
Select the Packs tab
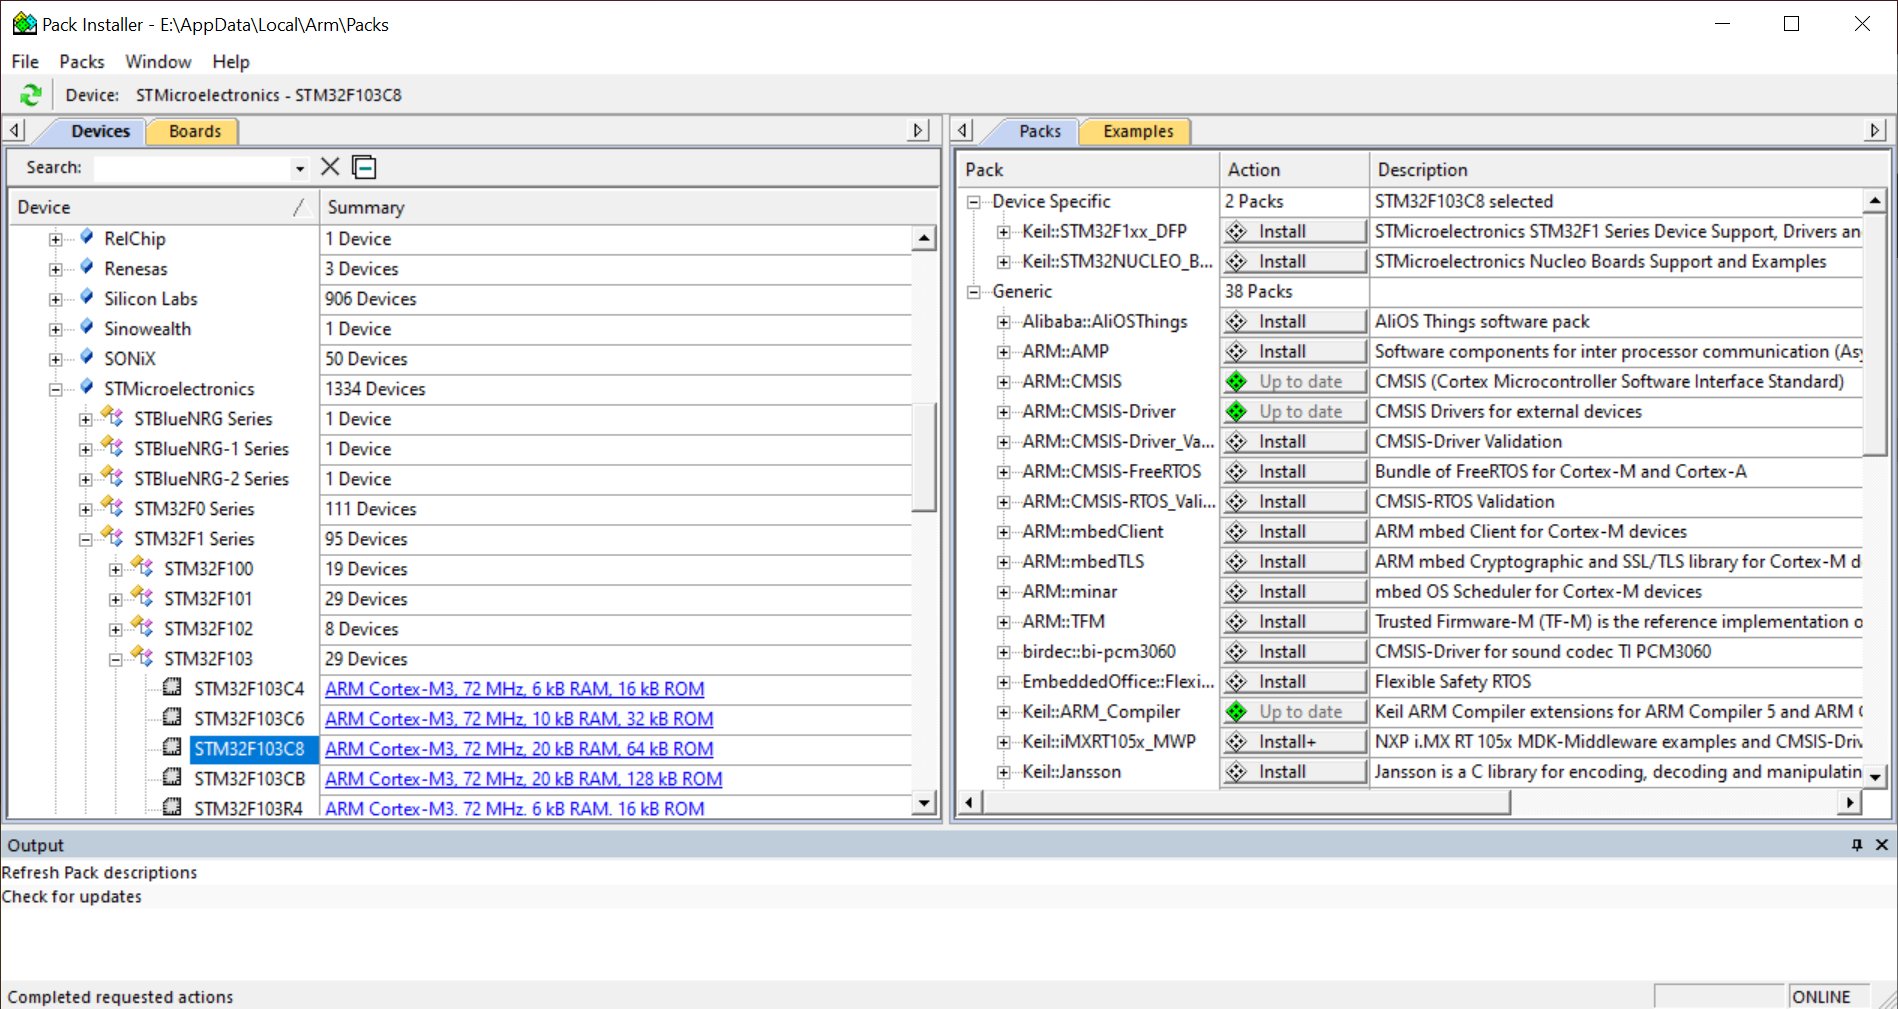pos(1040,131)
